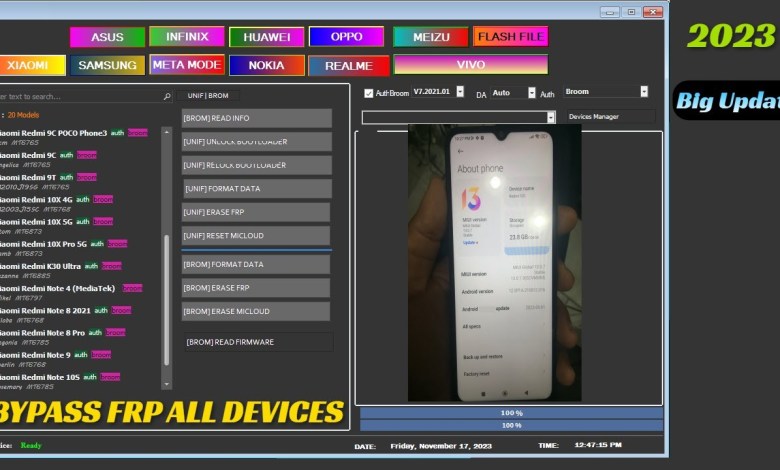Viewport: 780px width, 470px height.
Task: Toggle the Auth Broom checkbox
Action: 369,94
